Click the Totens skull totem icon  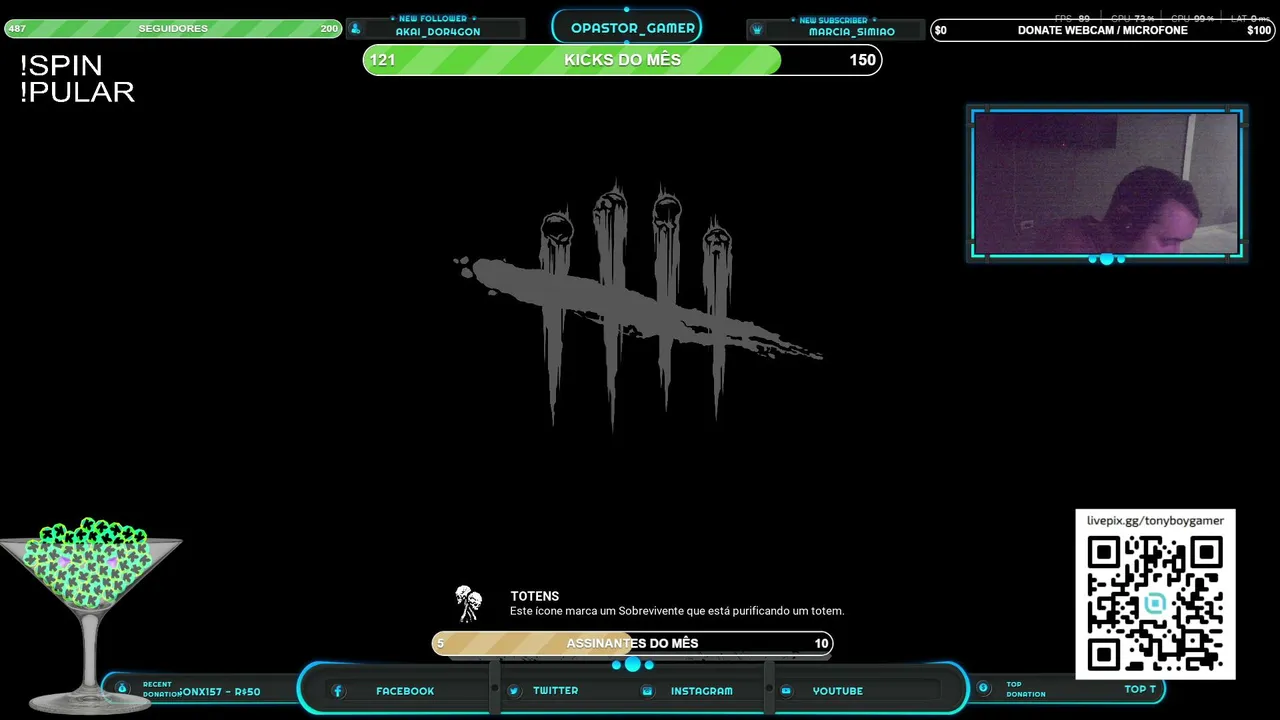(x=468, y=603)
